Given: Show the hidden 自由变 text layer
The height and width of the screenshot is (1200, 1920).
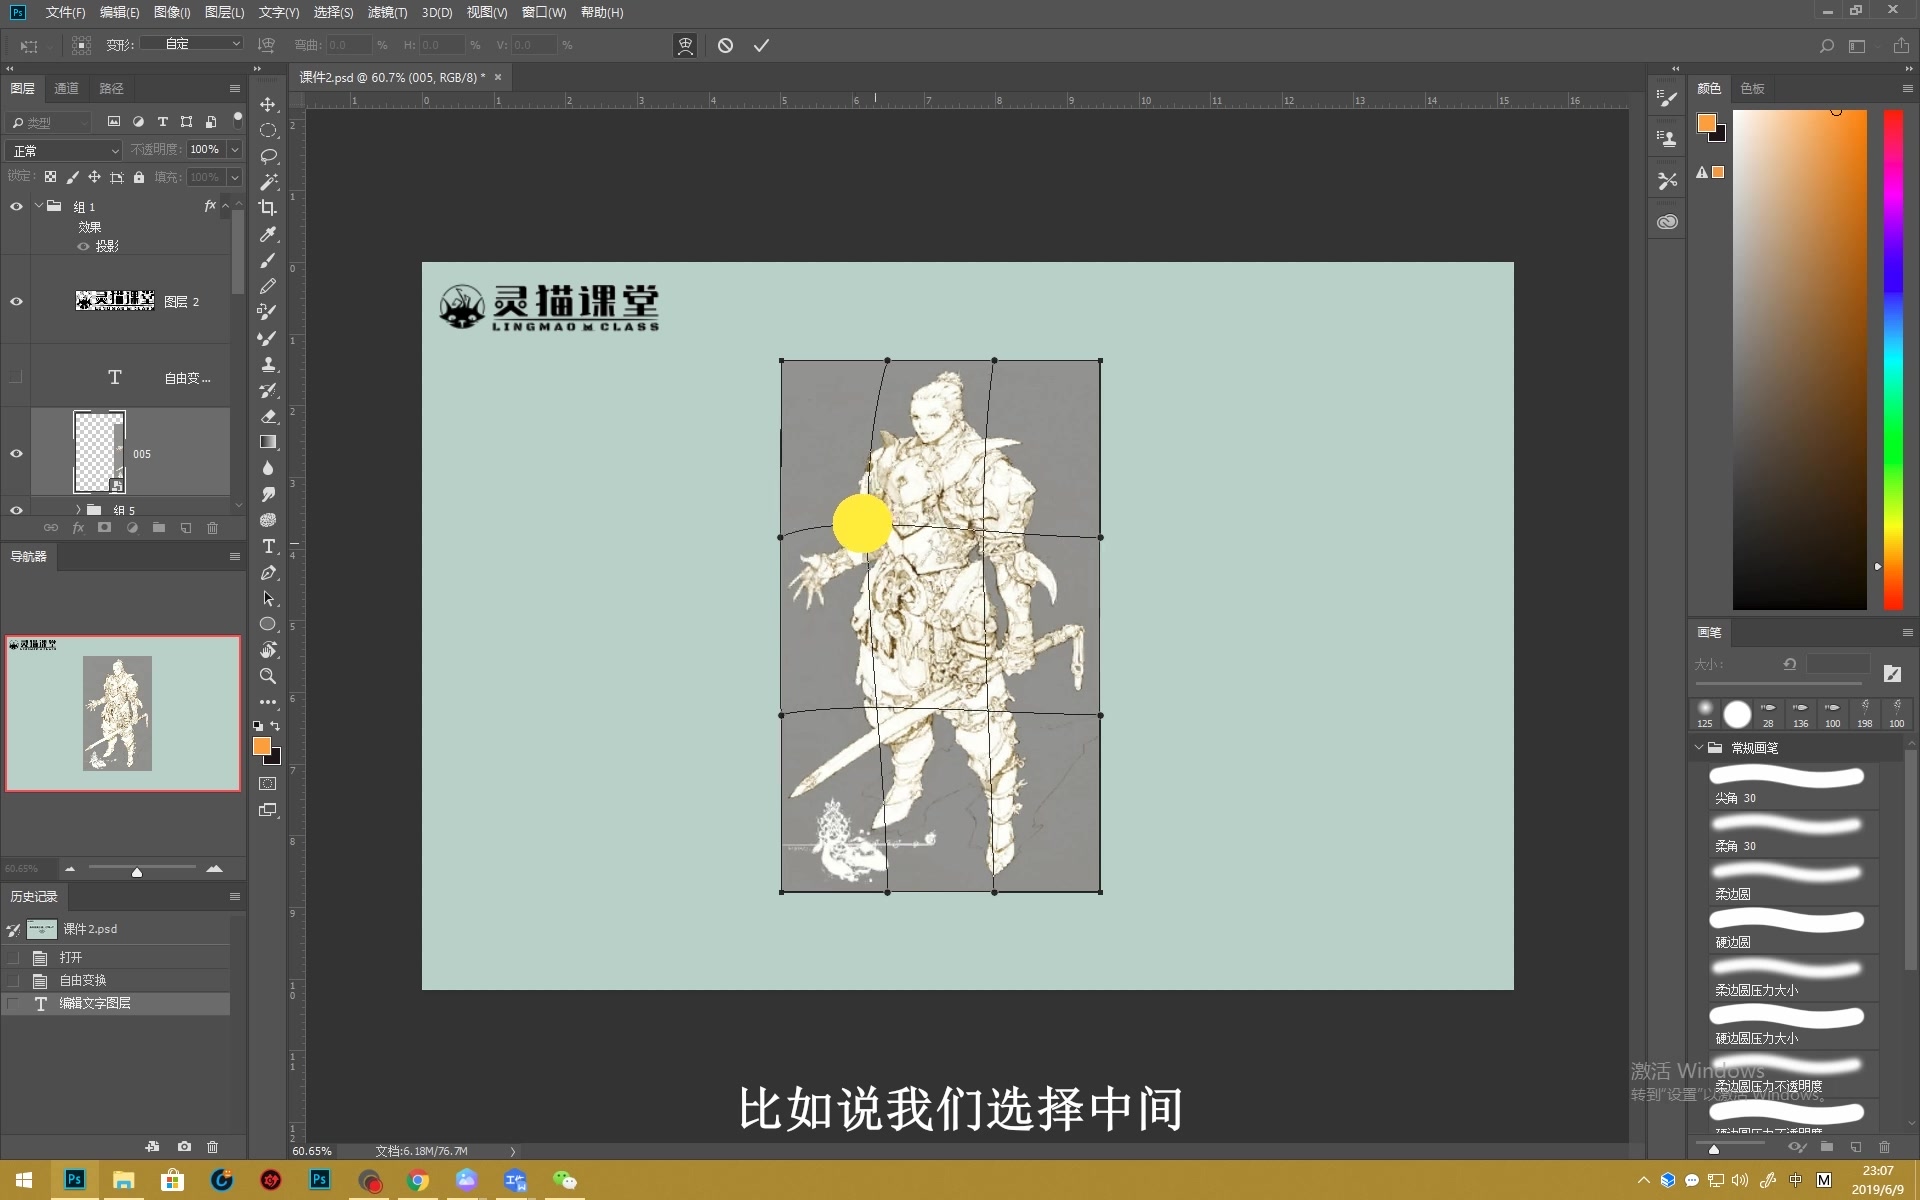Looking at the screenshot, I should click(16, 377).
